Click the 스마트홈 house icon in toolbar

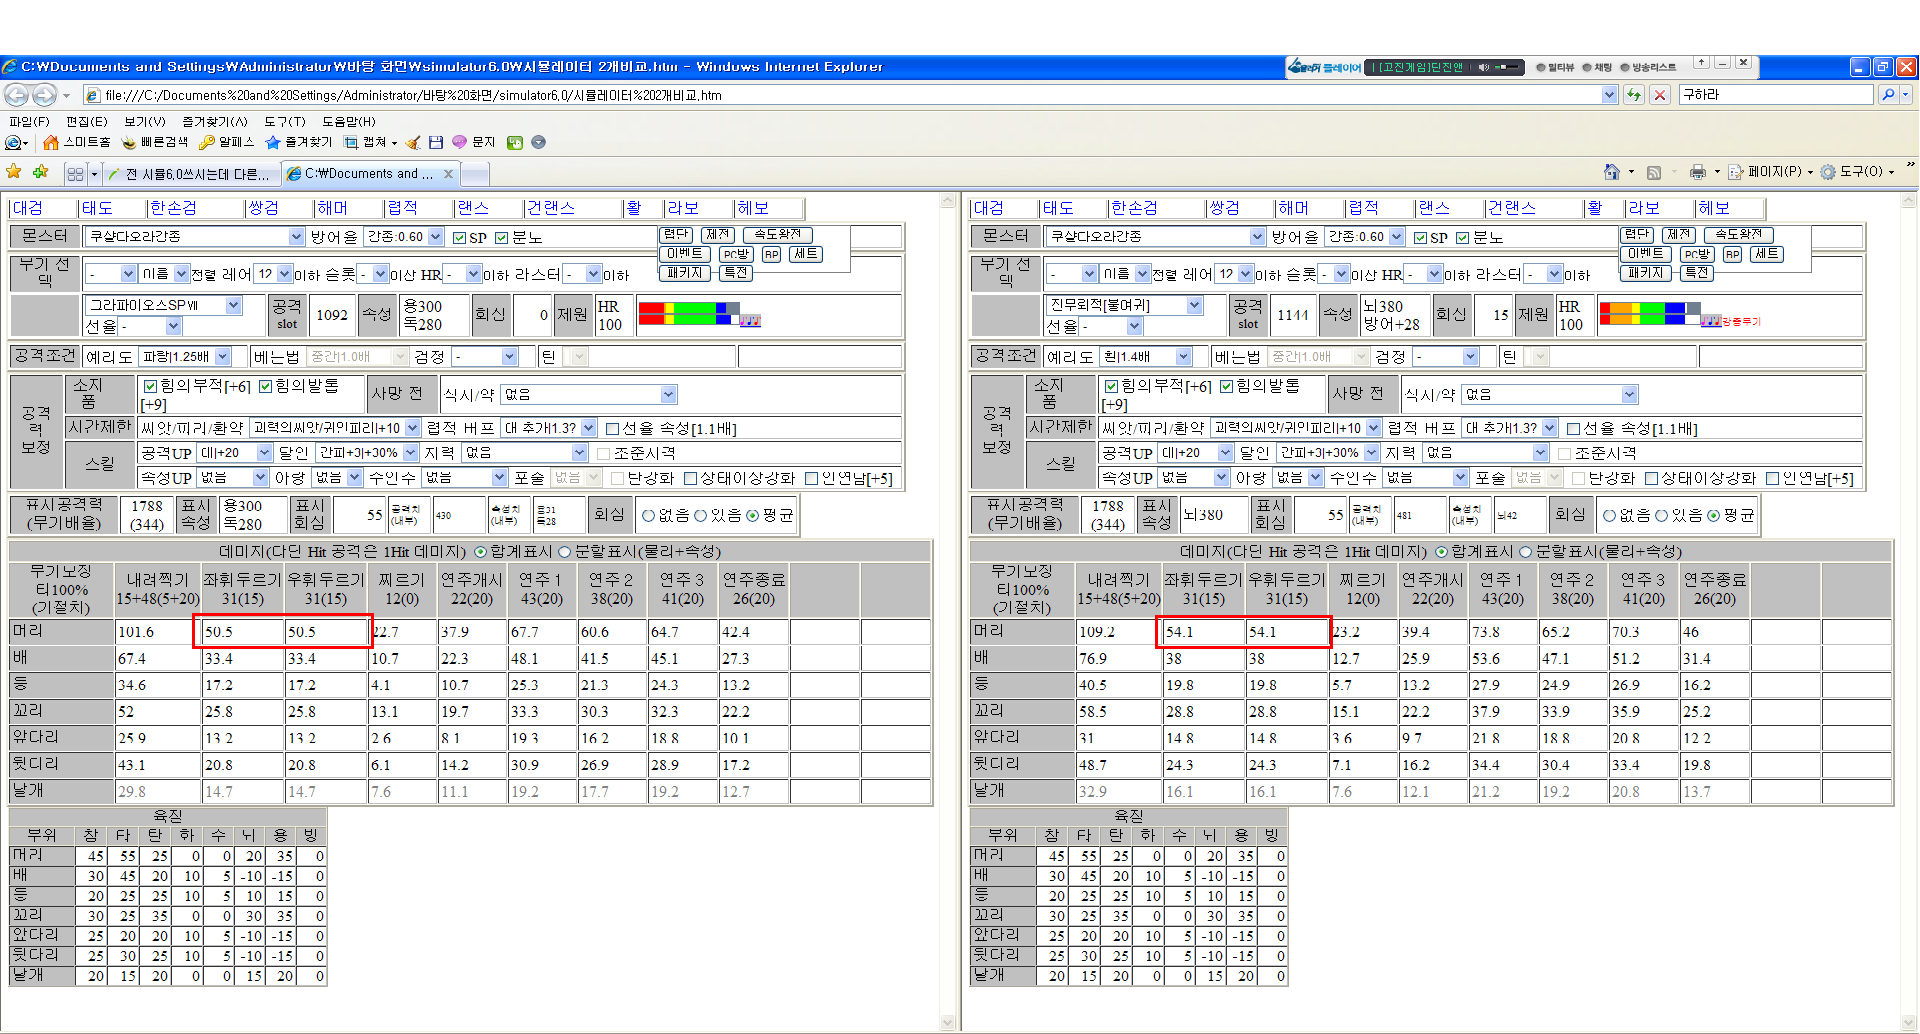tap(51, 143)
